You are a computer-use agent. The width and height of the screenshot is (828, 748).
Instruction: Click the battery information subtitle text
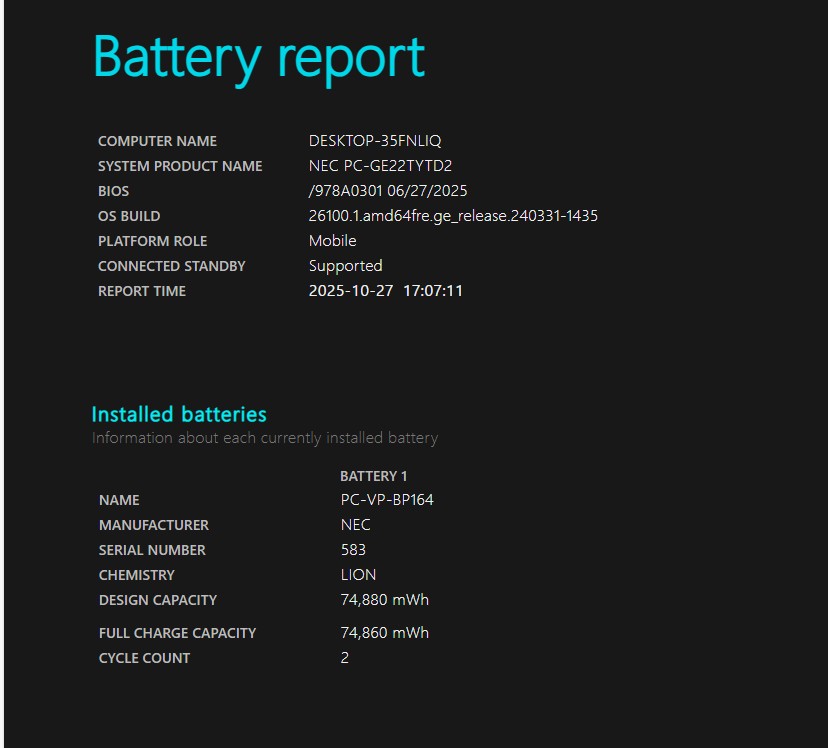pos(264,438)
